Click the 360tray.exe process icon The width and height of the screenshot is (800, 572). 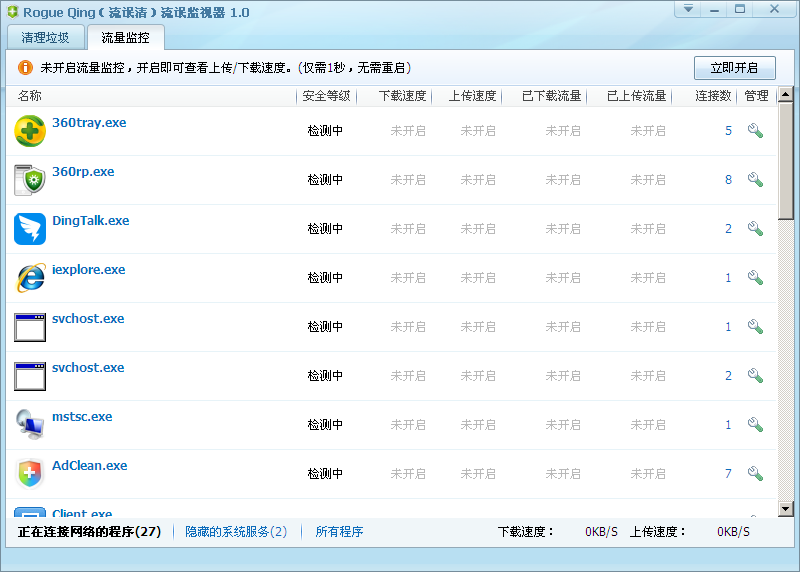30,131
